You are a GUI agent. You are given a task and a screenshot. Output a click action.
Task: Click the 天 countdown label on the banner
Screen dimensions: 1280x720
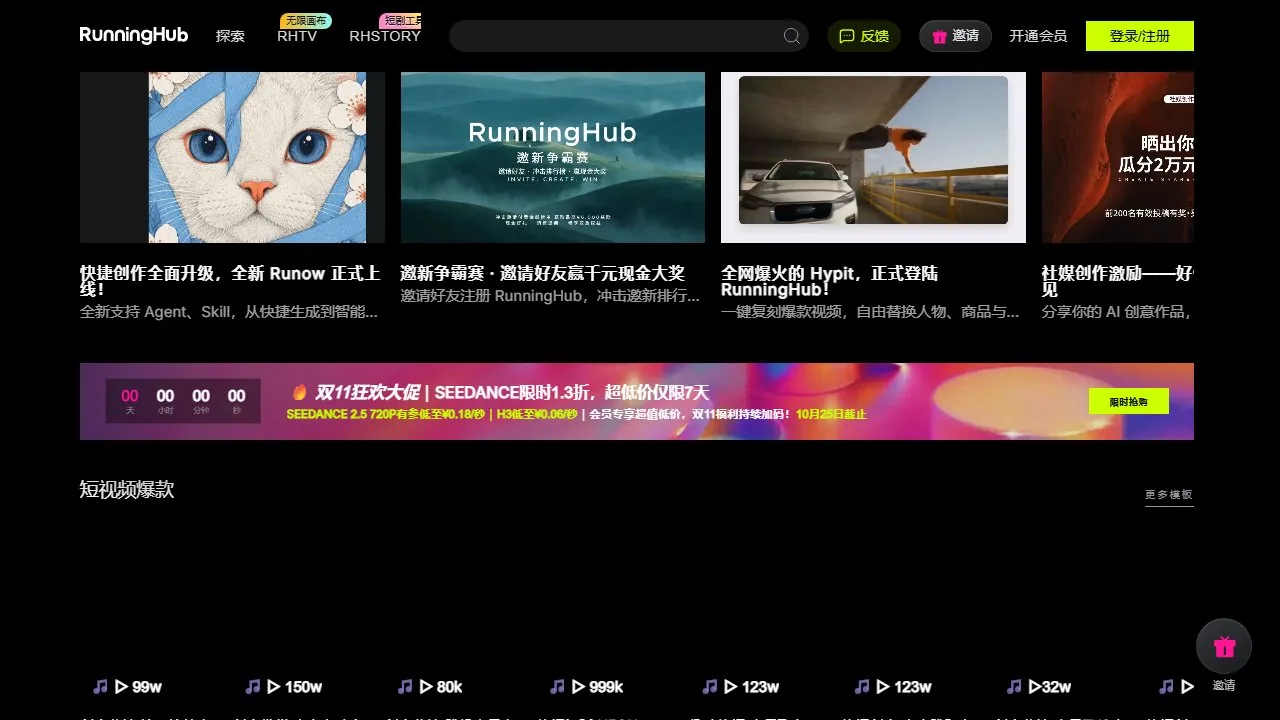point(130,411)
